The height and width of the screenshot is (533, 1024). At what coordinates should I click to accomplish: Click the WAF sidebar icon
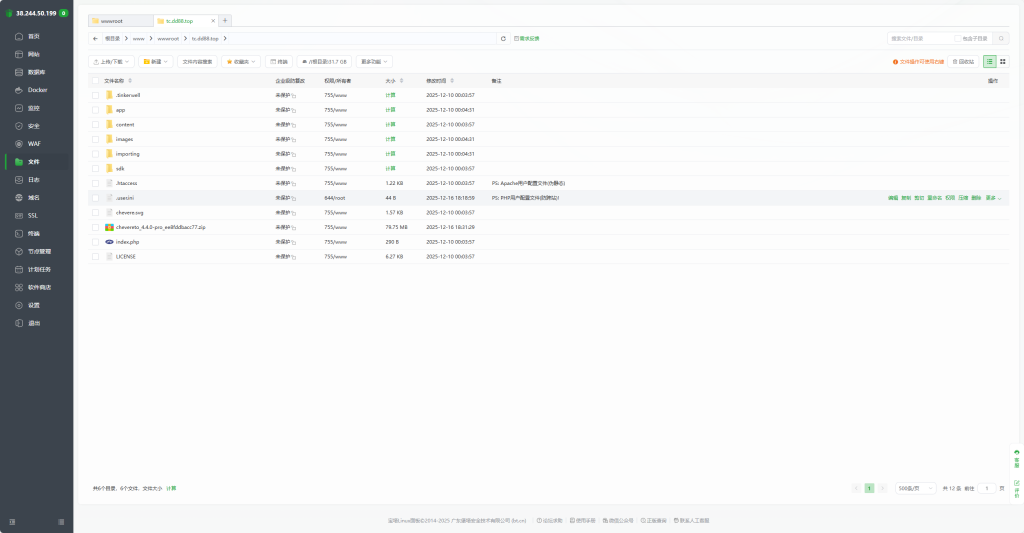click(x=19, y=144)
